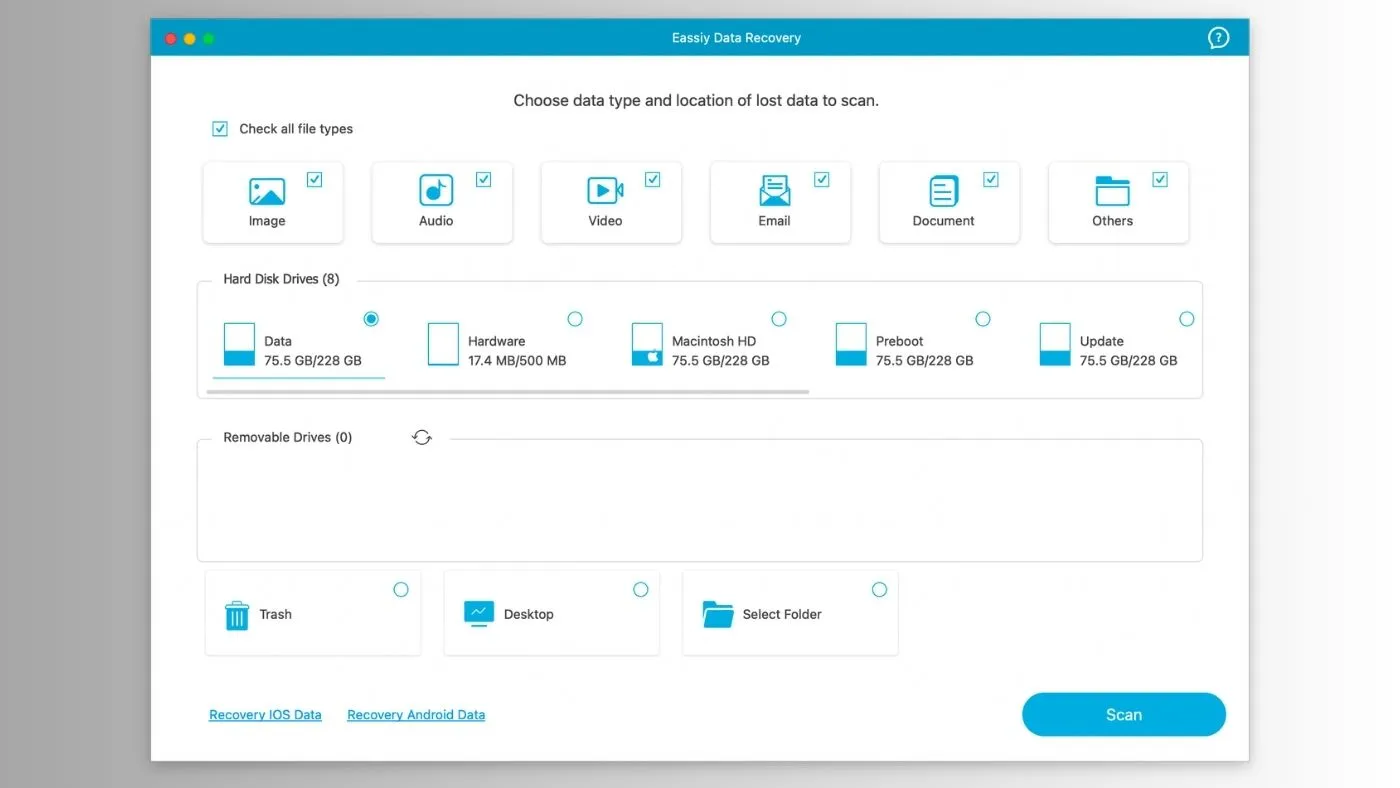Screen dimensions: 1400x788
Task: Uncheck the Document checkbox
Action: (x=990, y=180)
